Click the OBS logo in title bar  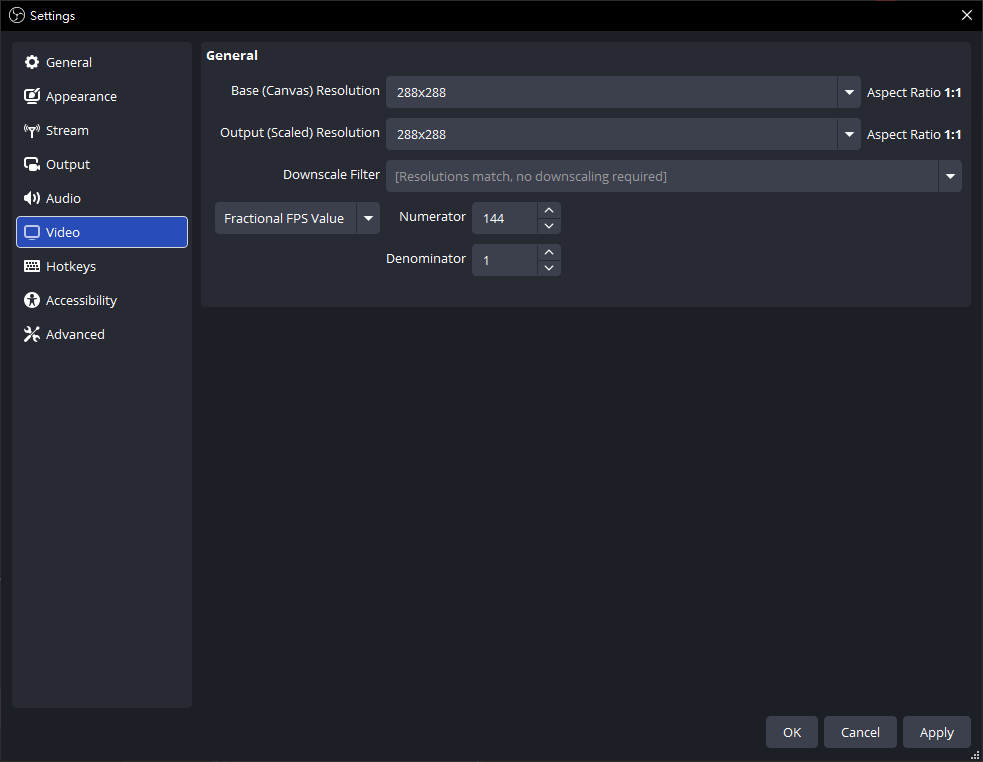point(17,15)
